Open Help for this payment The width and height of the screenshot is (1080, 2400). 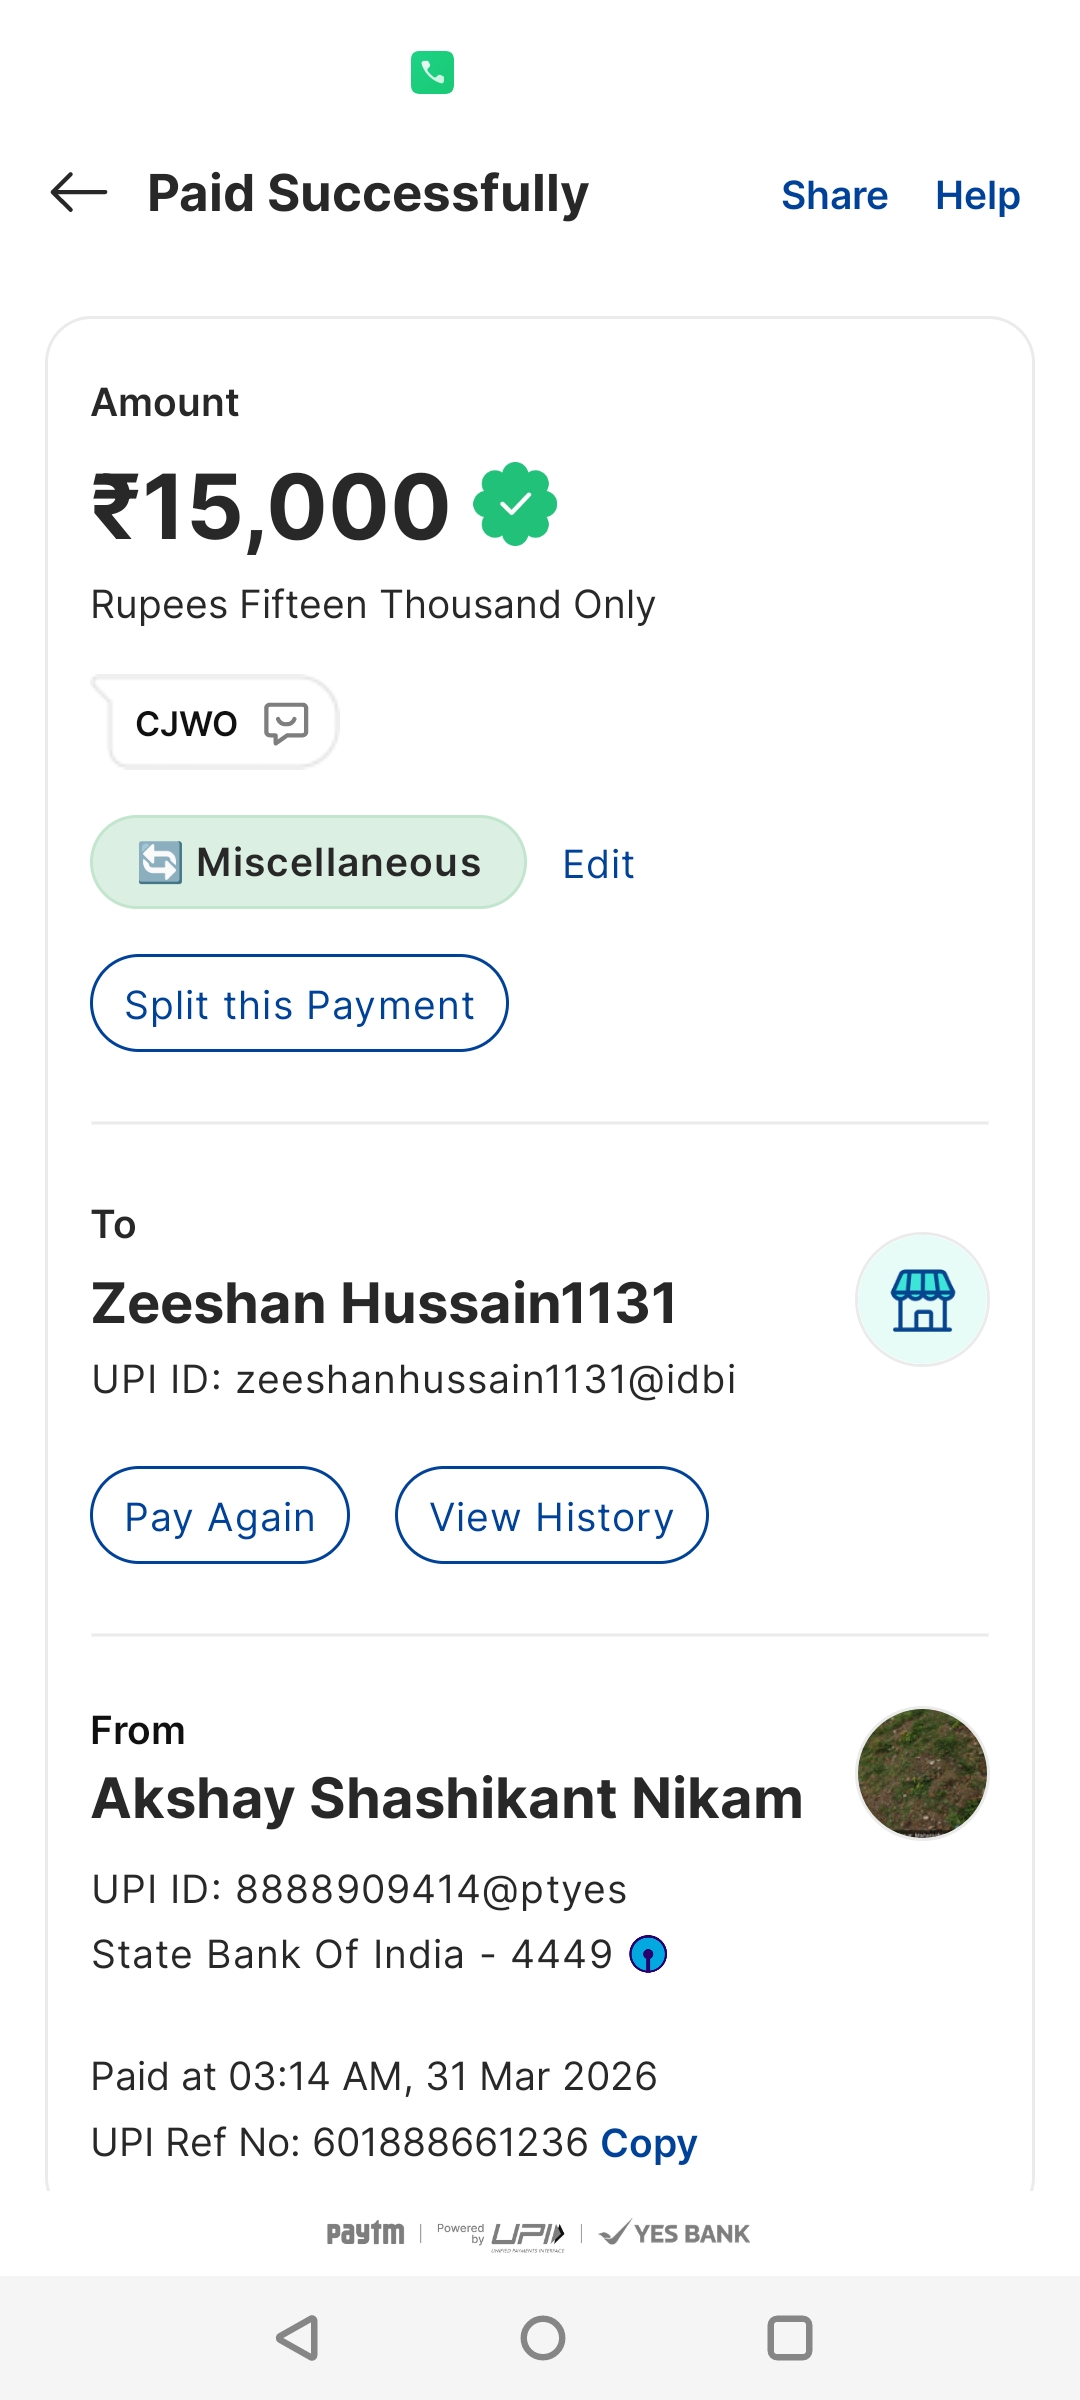tap(977, 195)
